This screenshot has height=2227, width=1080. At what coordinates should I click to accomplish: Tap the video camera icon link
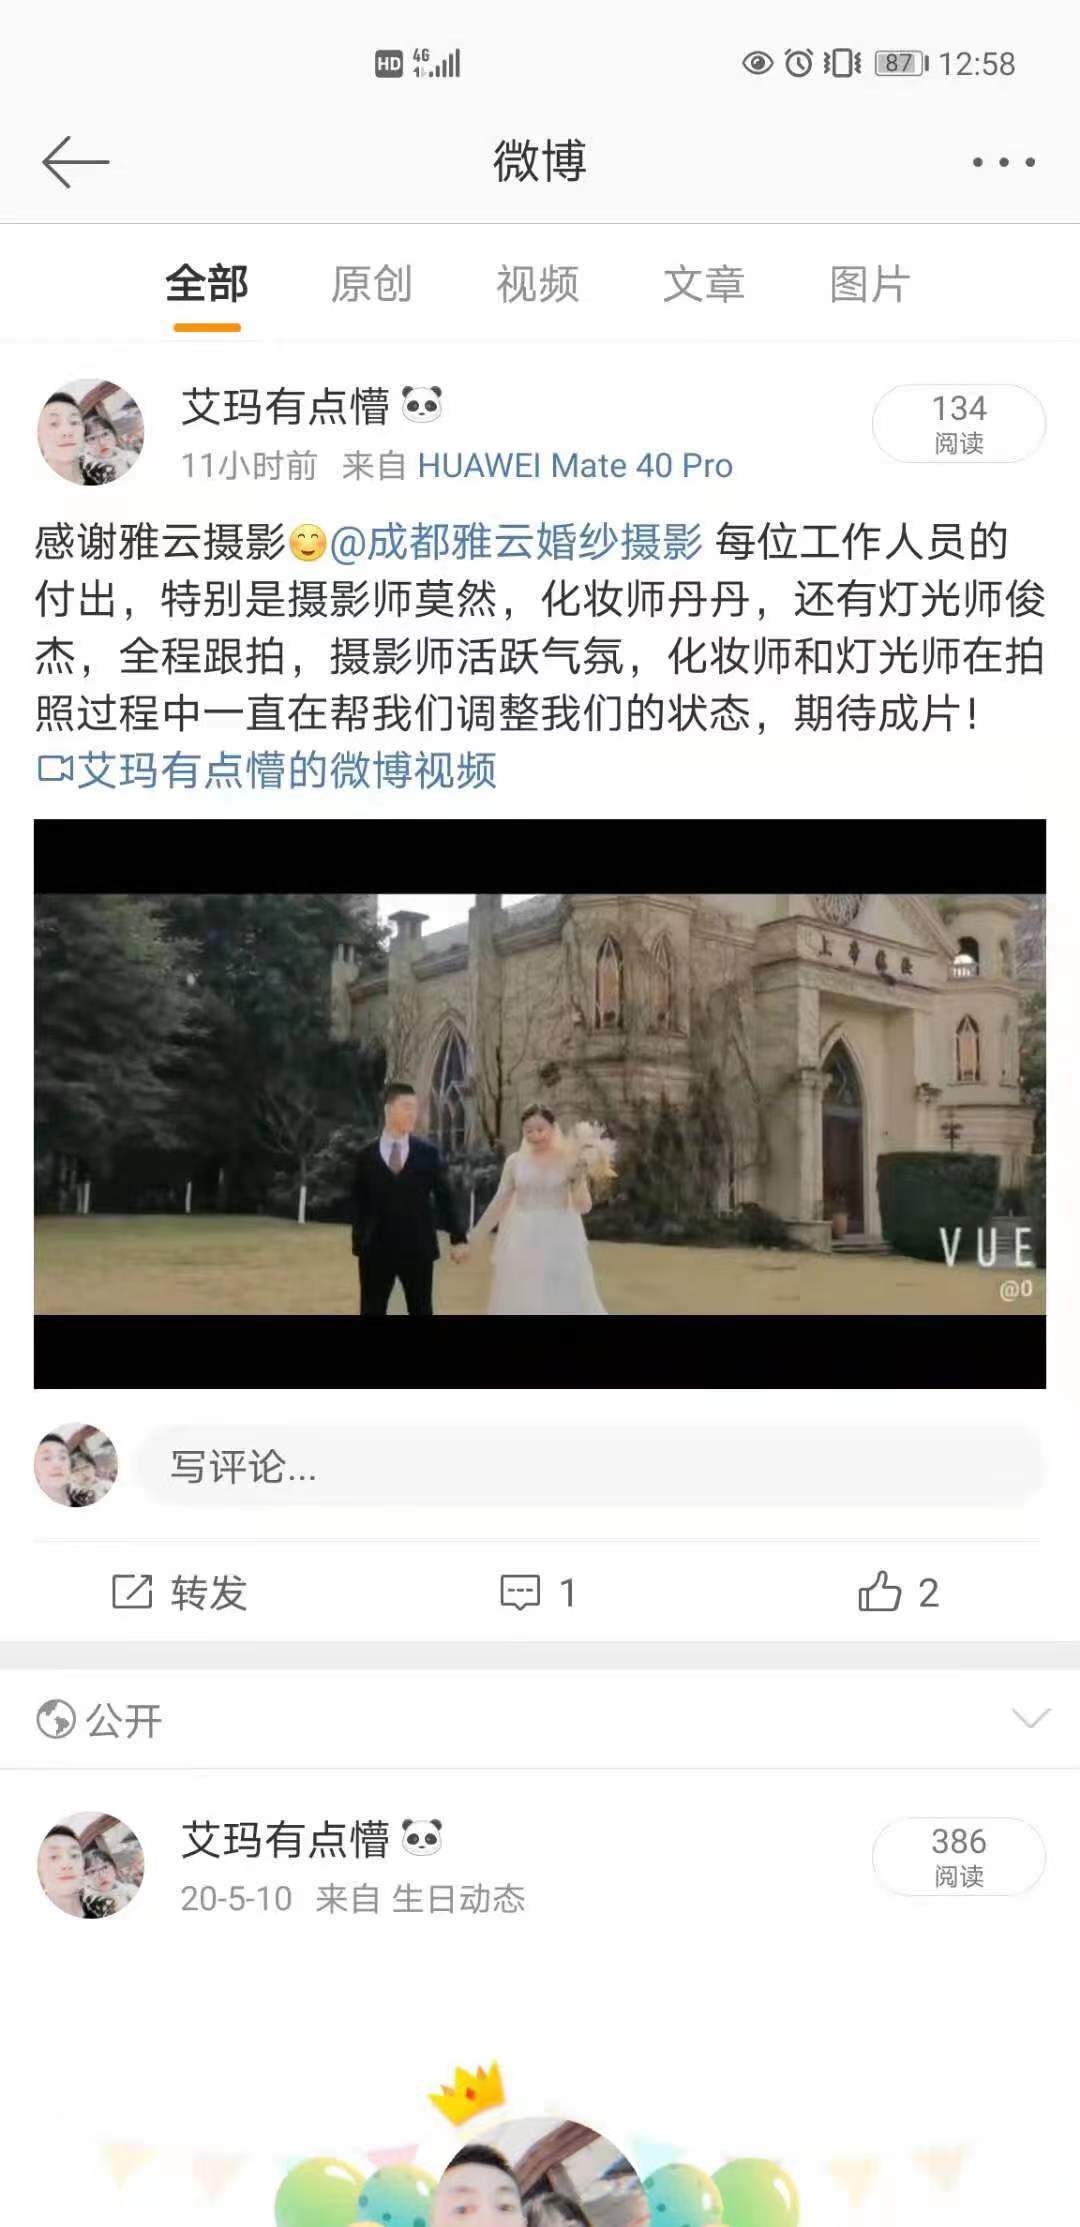coord(55,769)
